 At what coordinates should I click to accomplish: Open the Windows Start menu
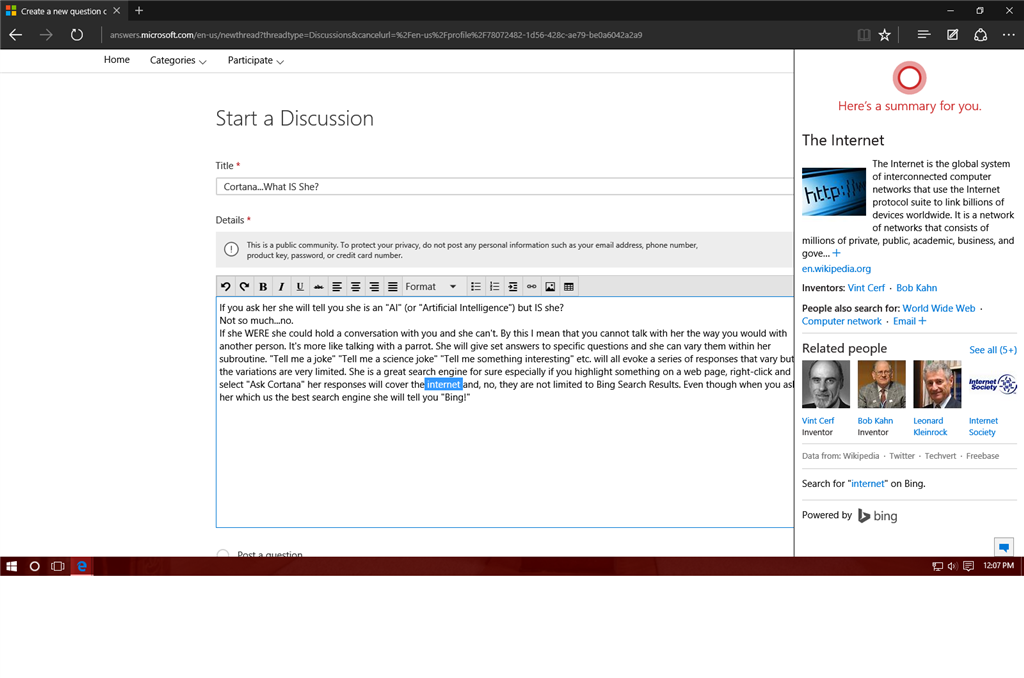(x=11, y=566)
